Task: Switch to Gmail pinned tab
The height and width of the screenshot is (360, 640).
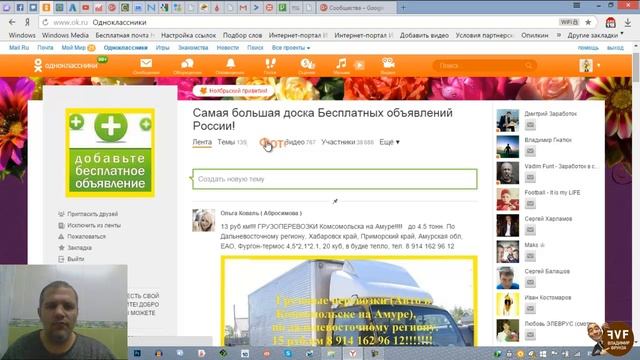Action: pyautogui.click(x=243, y=7)
